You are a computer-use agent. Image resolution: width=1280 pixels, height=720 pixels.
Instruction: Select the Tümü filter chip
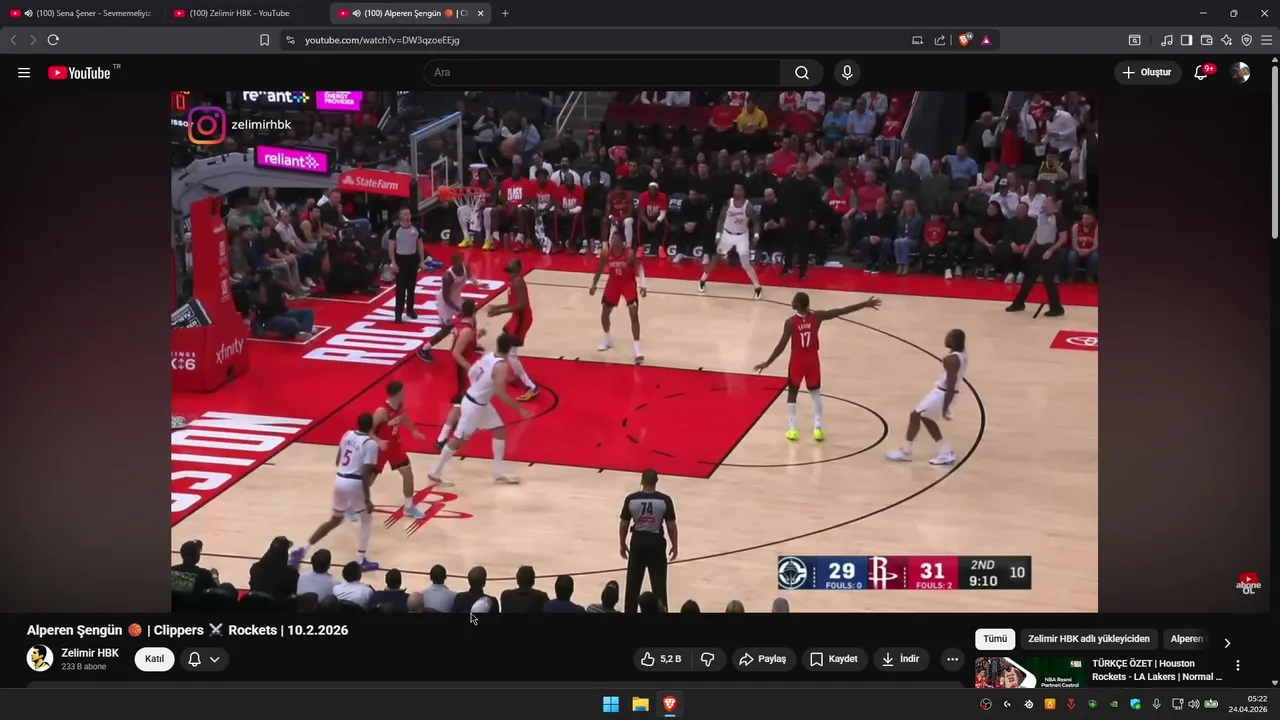point(995,639)
